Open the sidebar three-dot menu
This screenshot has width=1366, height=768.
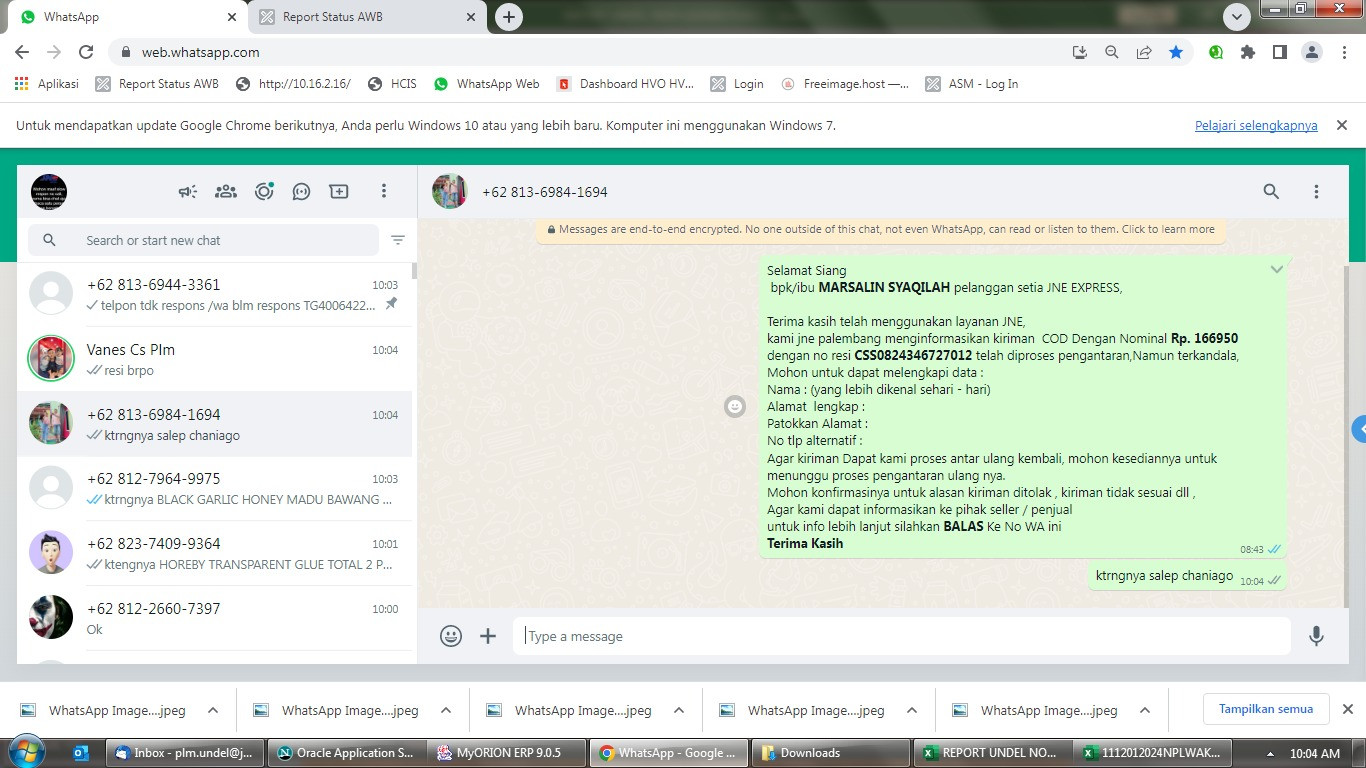384,191
